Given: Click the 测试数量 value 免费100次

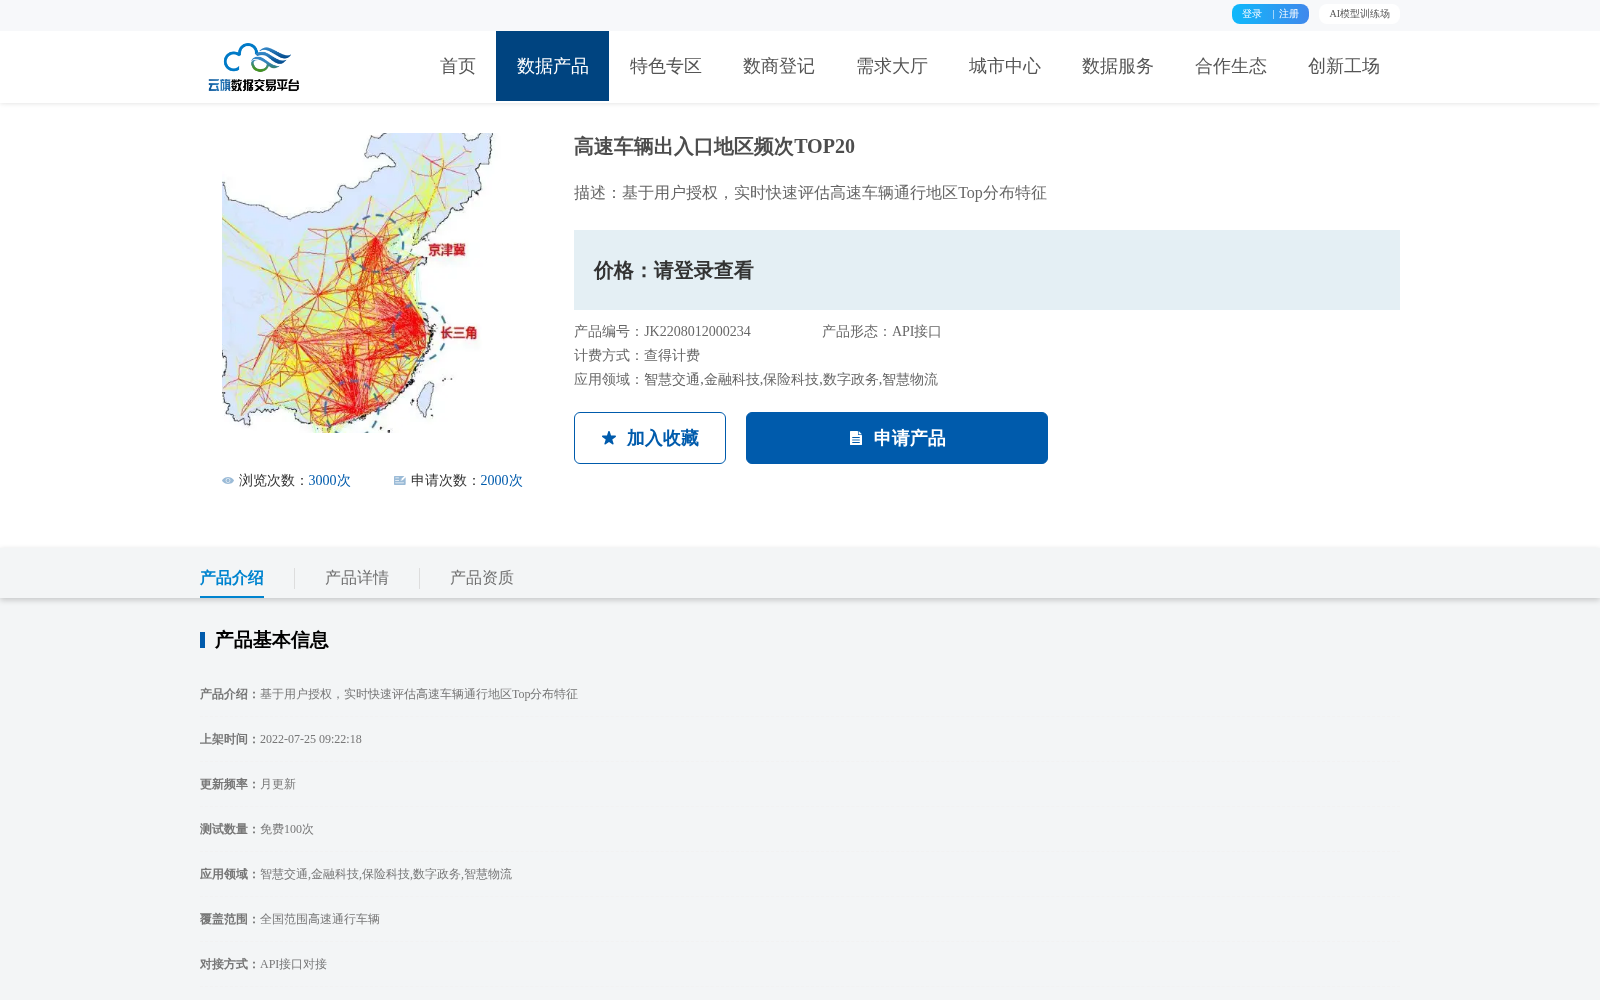Looking at the screenshot, I should click(x=287, y=829).
